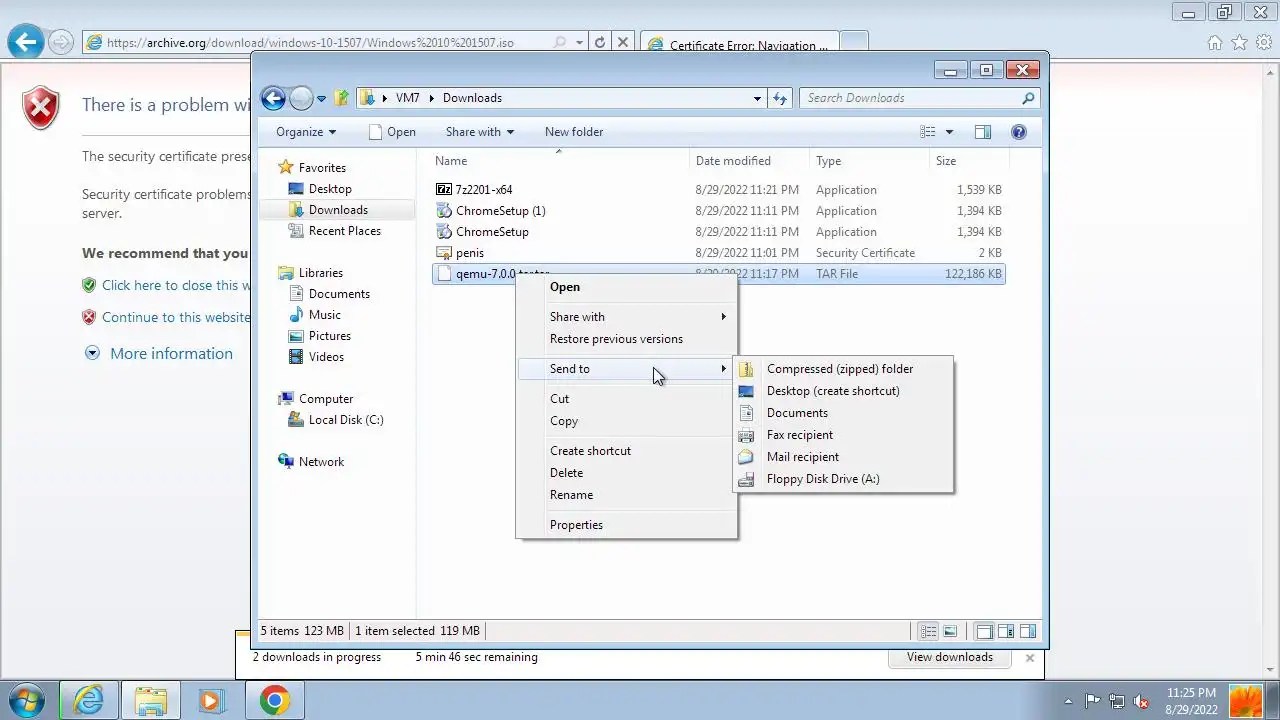The width and height of the screenshot is (1280, 720).
Task: Click Explorer back navigation arrow
Action: [x=273, y=98]
